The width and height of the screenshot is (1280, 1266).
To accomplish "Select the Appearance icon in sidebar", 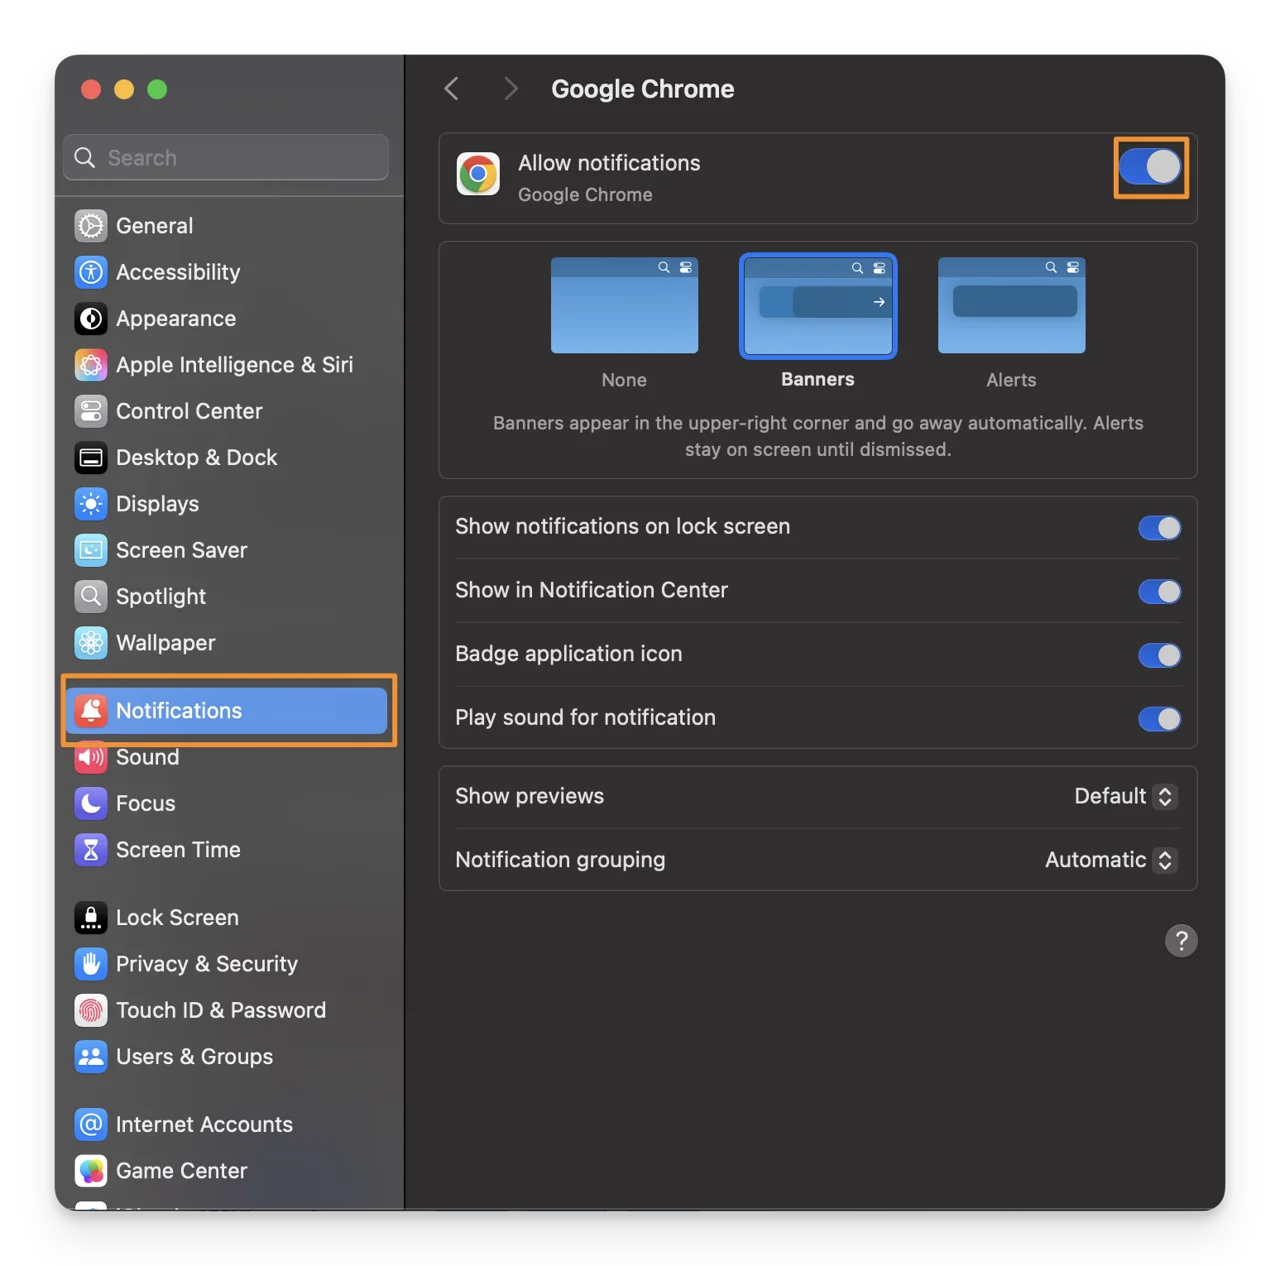I will (91, 318).
